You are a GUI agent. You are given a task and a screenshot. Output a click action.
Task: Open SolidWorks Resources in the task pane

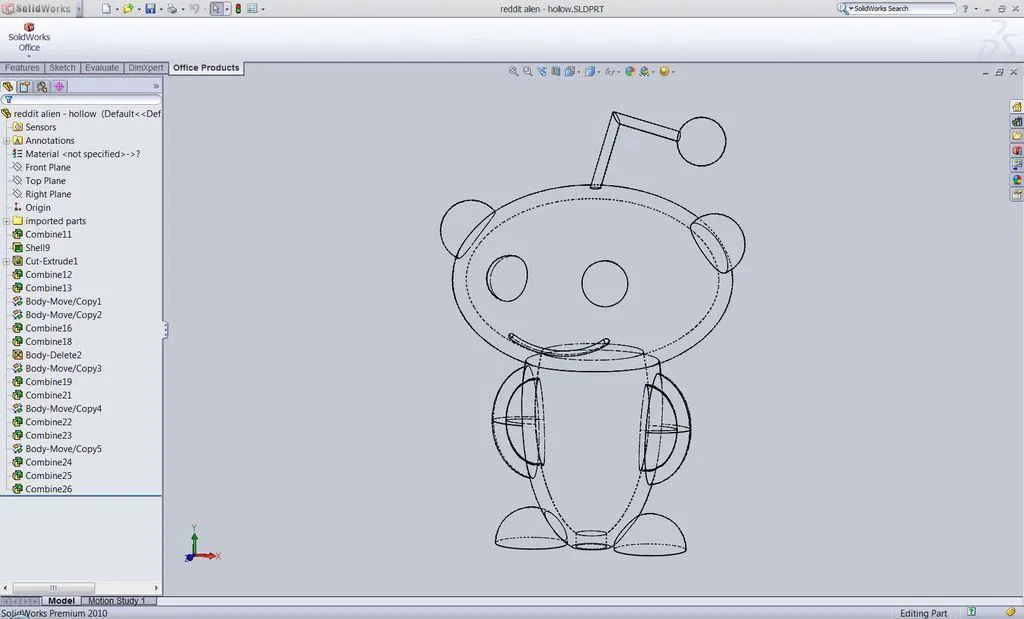1017,105
